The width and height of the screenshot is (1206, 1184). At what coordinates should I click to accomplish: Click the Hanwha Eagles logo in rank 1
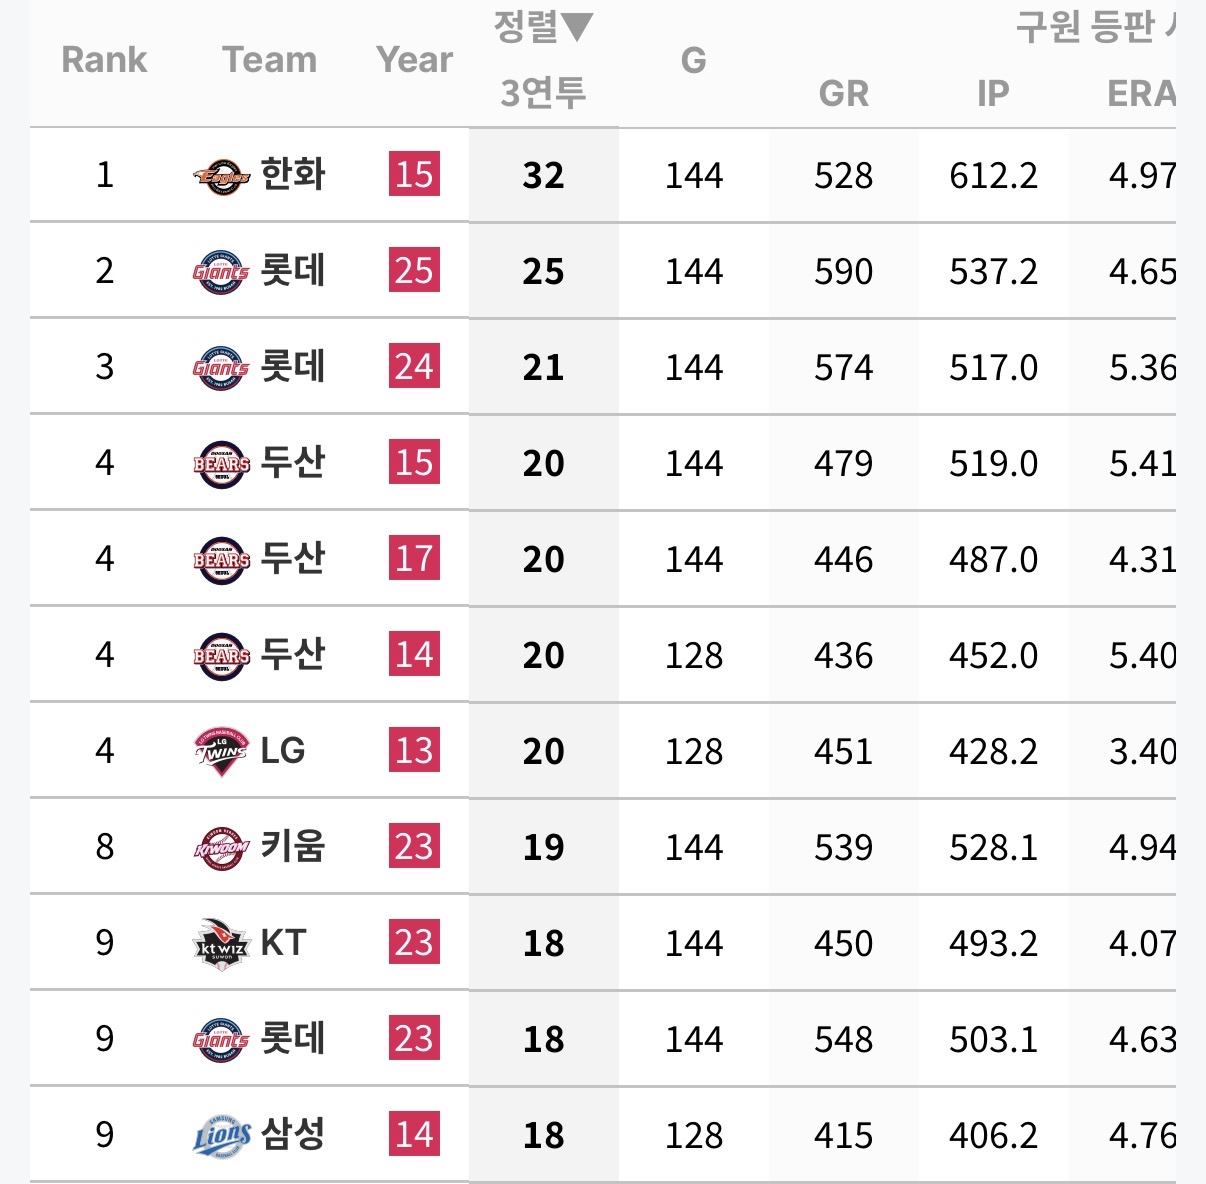221,176
